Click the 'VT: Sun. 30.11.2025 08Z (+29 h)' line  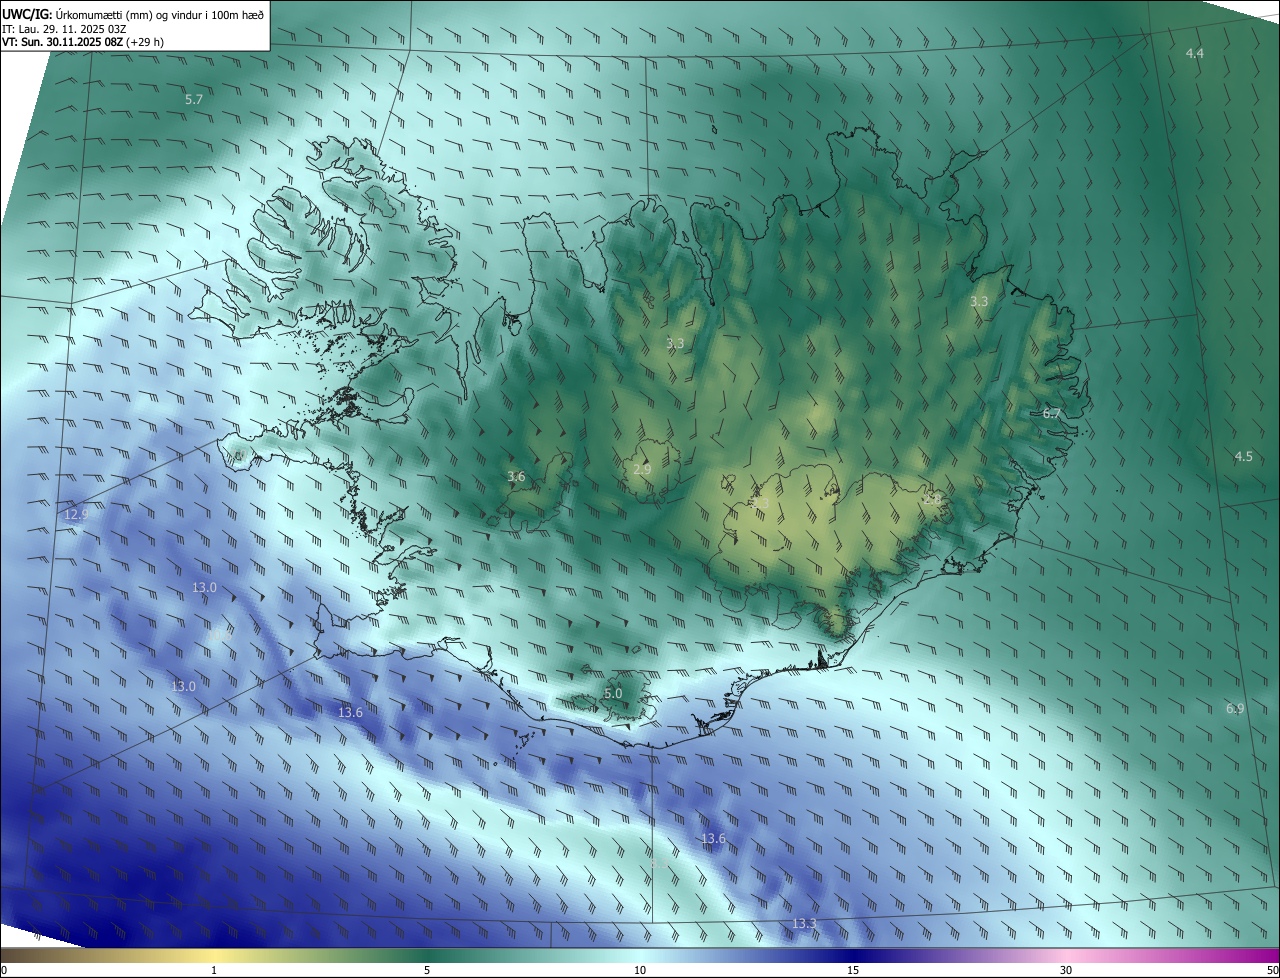tap(83, 43)
